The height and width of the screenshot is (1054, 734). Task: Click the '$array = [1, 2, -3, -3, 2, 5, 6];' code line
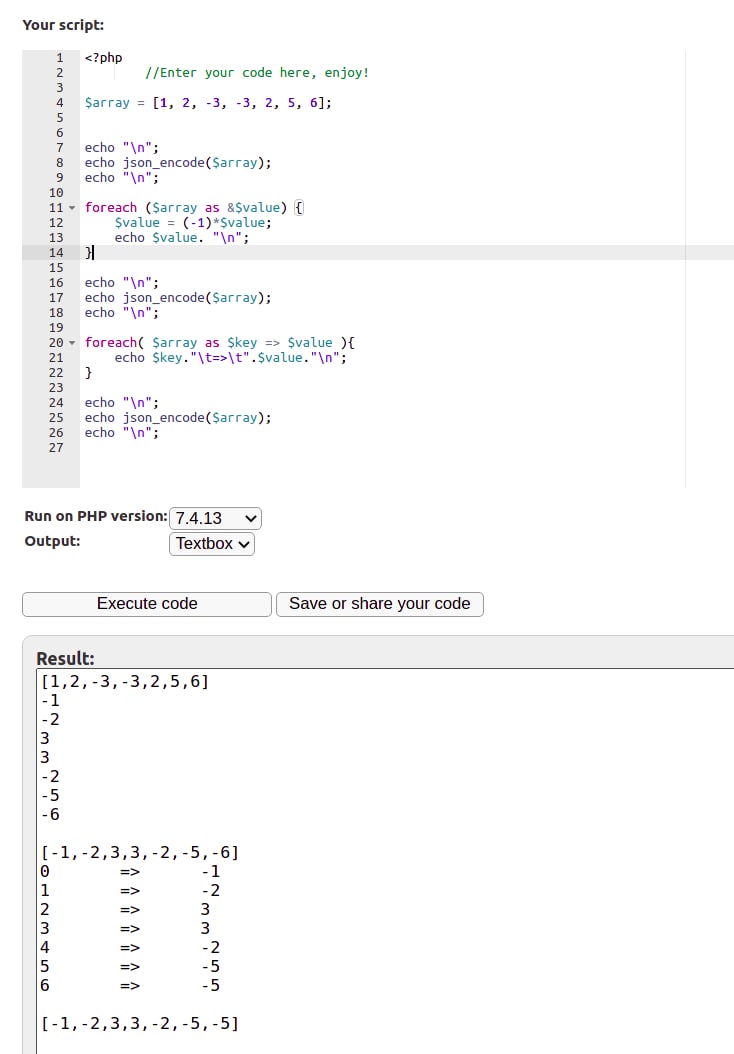point(208,103)
